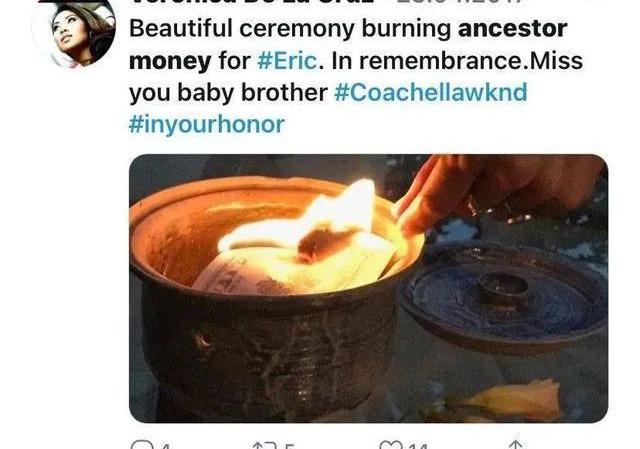Select the tweet text "Beautiful ceremony burning"
640x449 pixels.
(x=290, y=29)
